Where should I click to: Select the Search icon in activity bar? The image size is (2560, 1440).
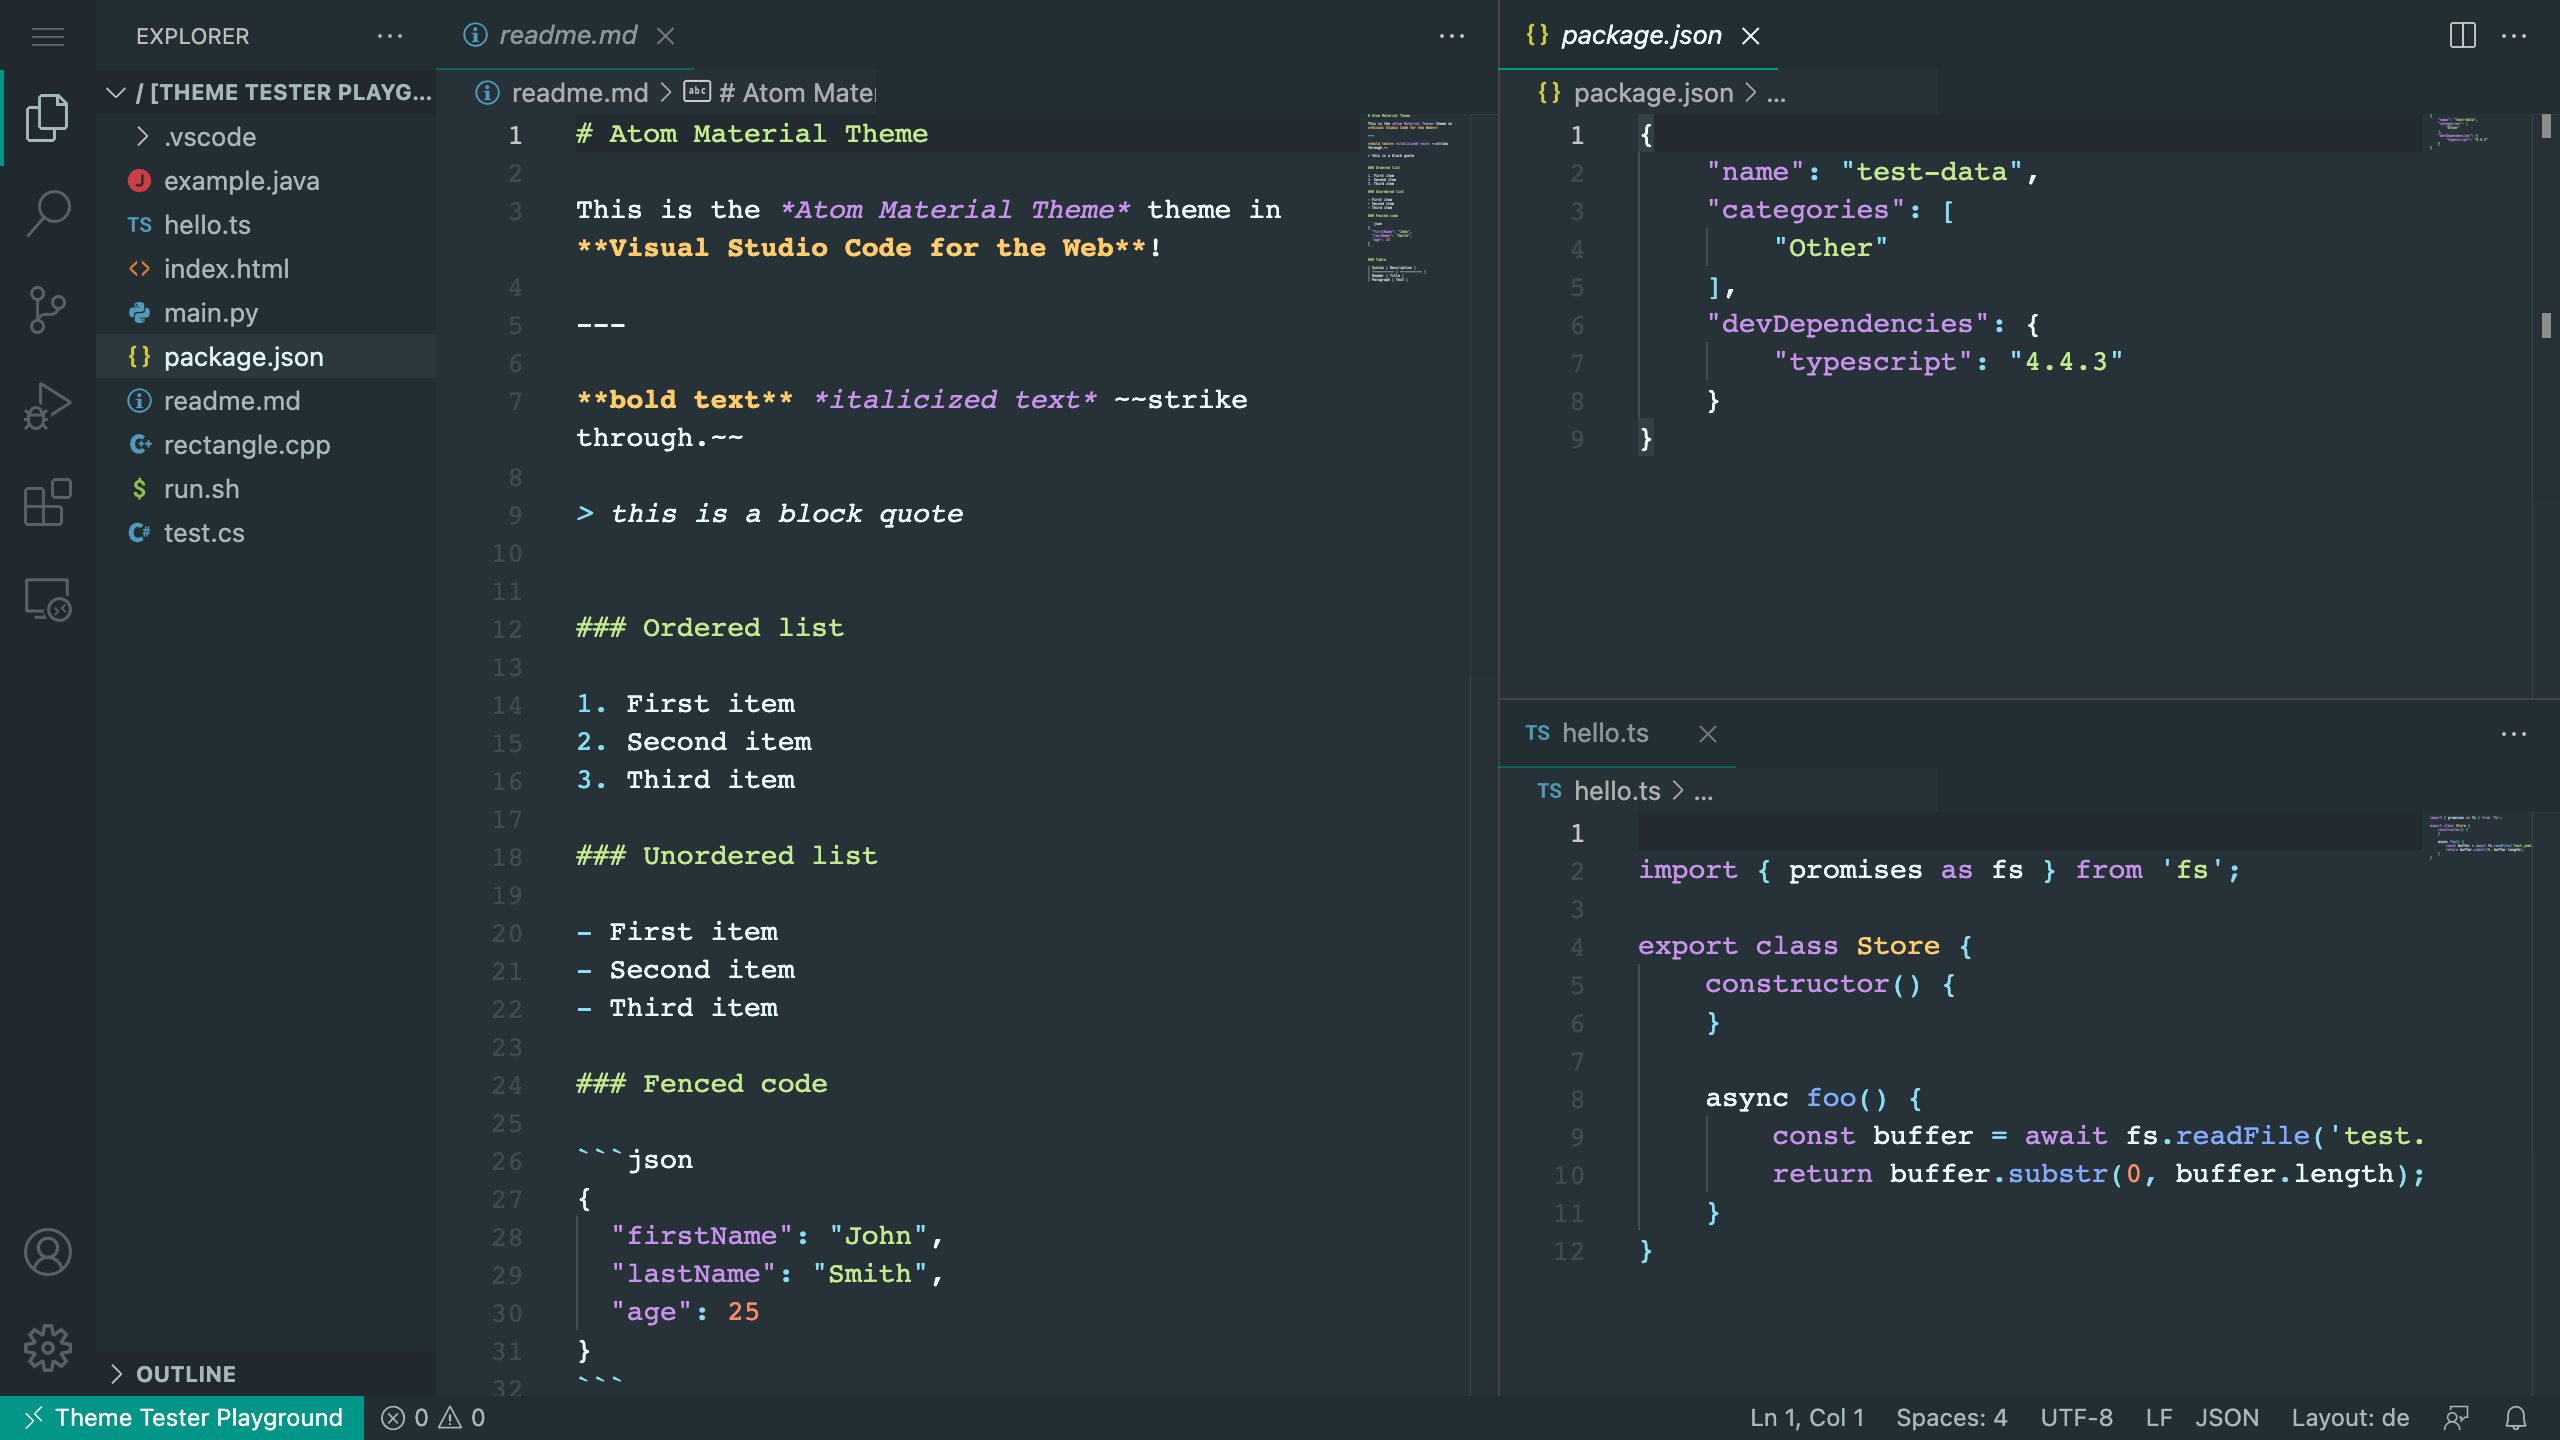tap(47, 213)
